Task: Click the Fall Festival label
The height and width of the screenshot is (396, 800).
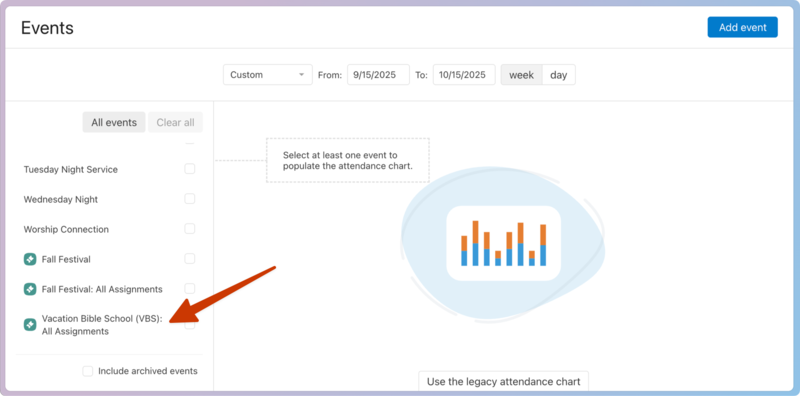Action: click(66, 259)
